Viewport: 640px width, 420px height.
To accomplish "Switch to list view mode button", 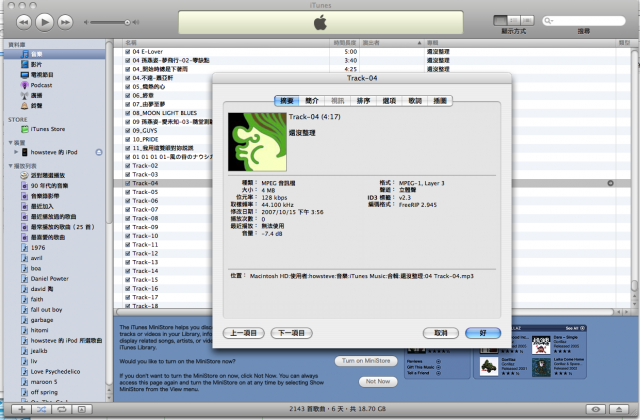I will (x=500, y=20).
